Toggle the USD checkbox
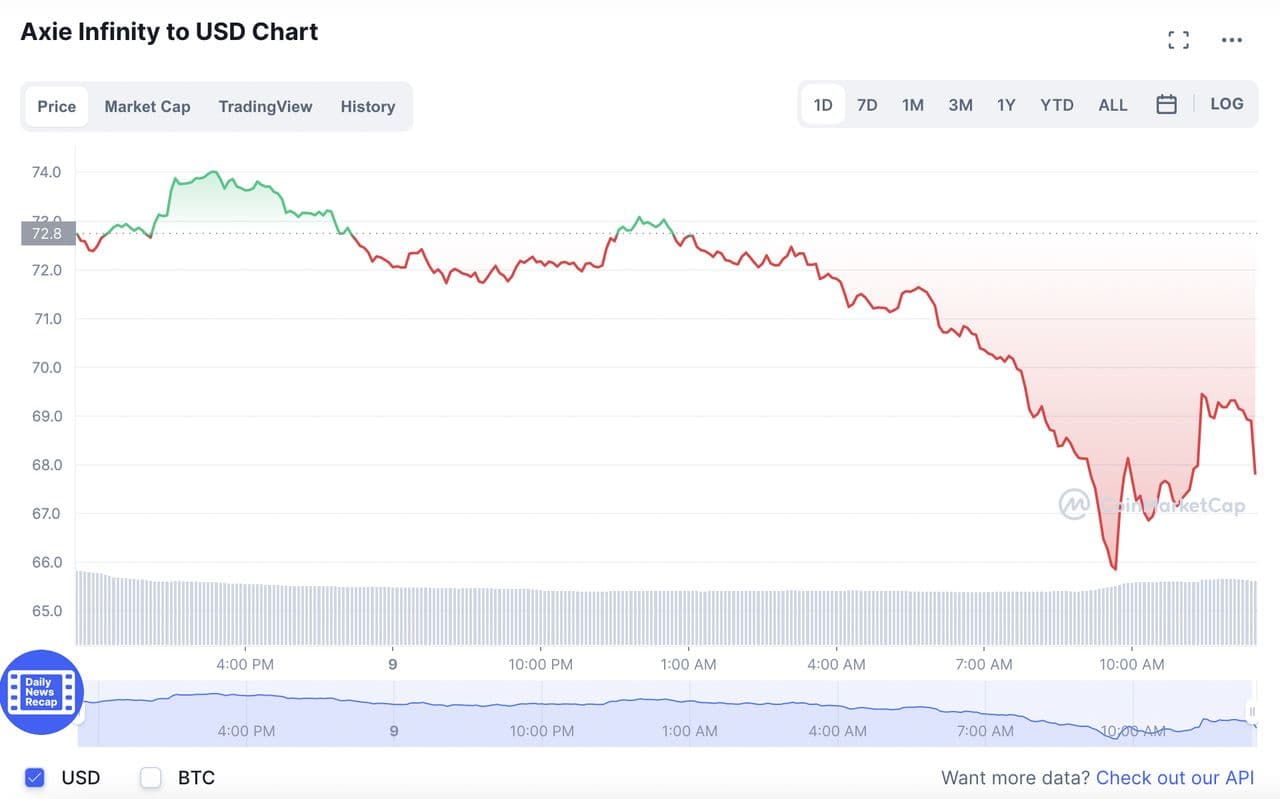 (35, 777)
